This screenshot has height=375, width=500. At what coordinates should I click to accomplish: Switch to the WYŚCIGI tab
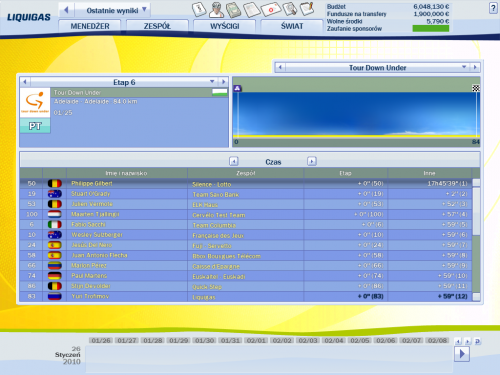point(224,26)
